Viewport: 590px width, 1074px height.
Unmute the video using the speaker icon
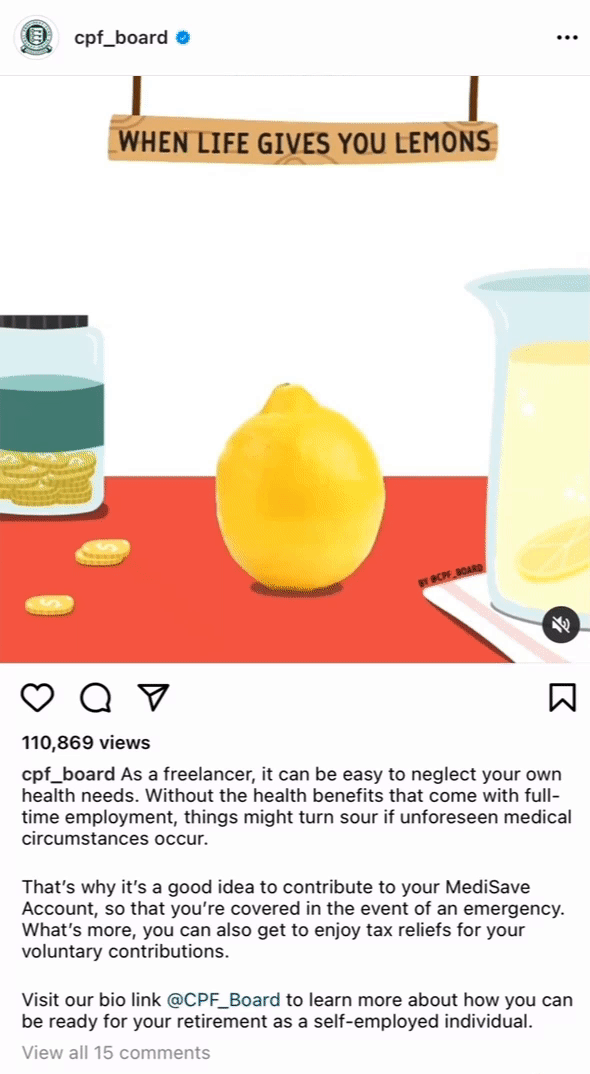[x=561, y=624]
